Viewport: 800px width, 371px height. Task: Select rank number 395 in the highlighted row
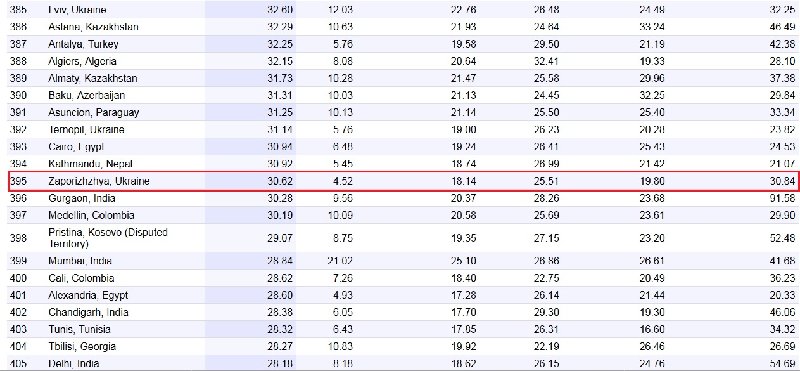coord(18,181)
